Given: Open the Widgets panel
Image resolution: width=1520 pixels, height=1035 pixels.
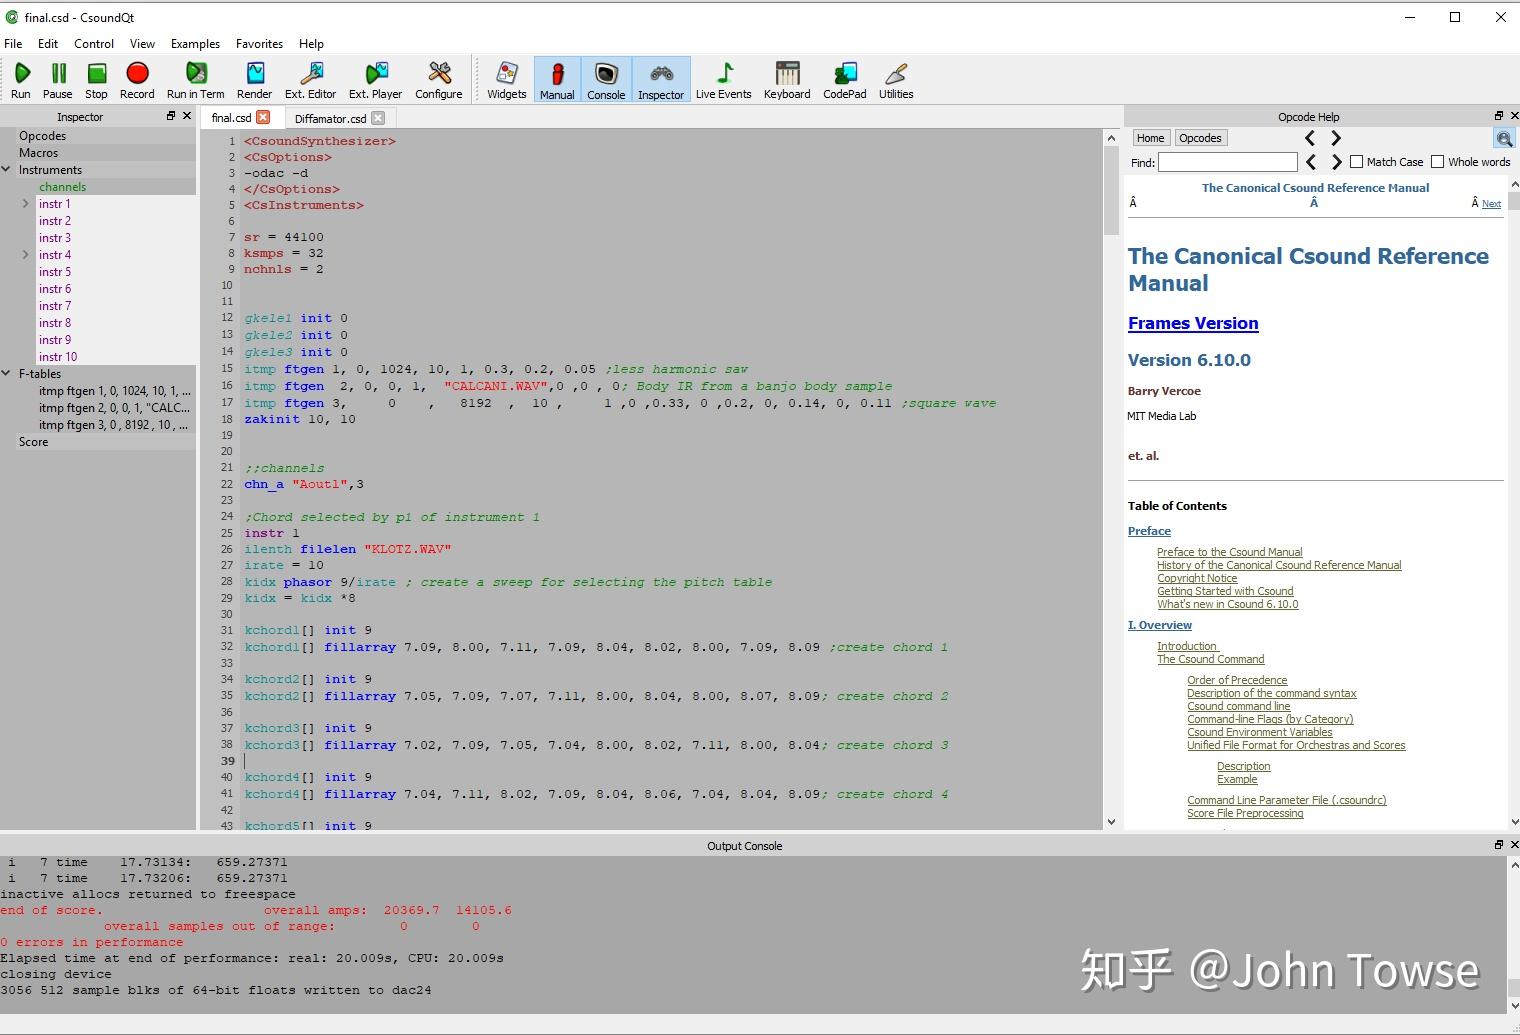Looking at the screenshot, I should [506, 79].
